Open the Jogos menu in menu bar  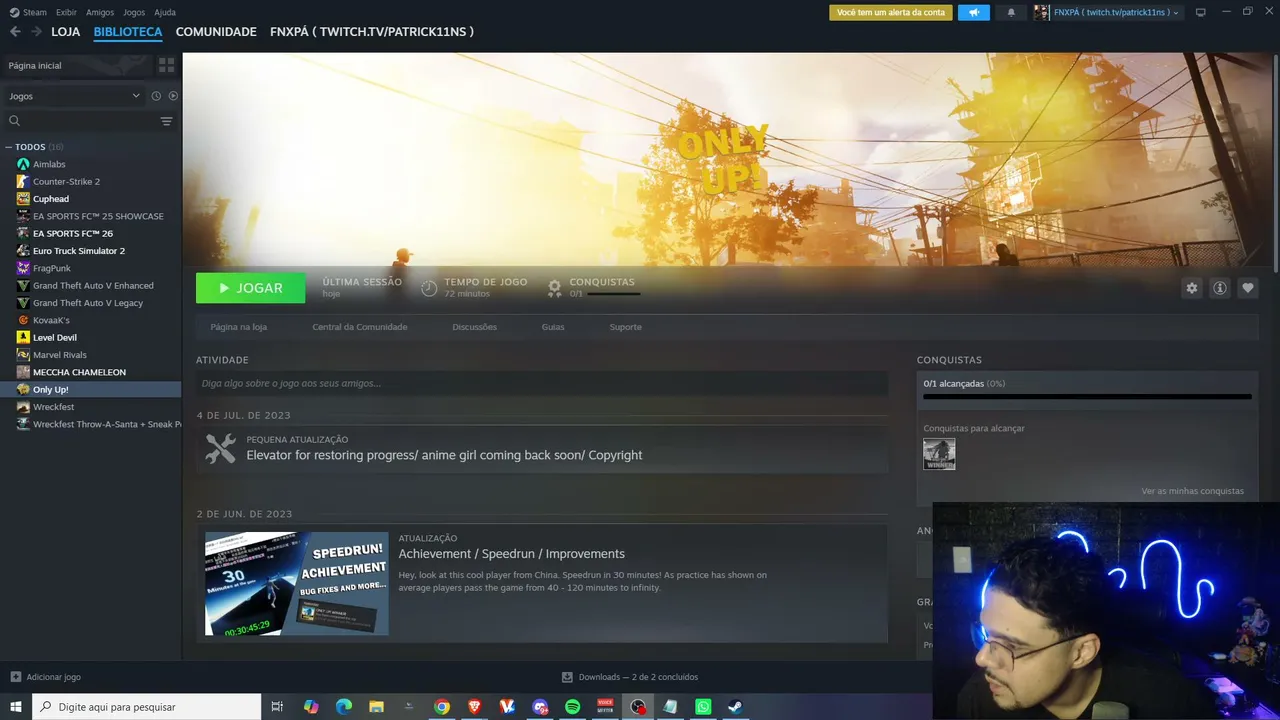pyautogui.click(x=134, y=12)
